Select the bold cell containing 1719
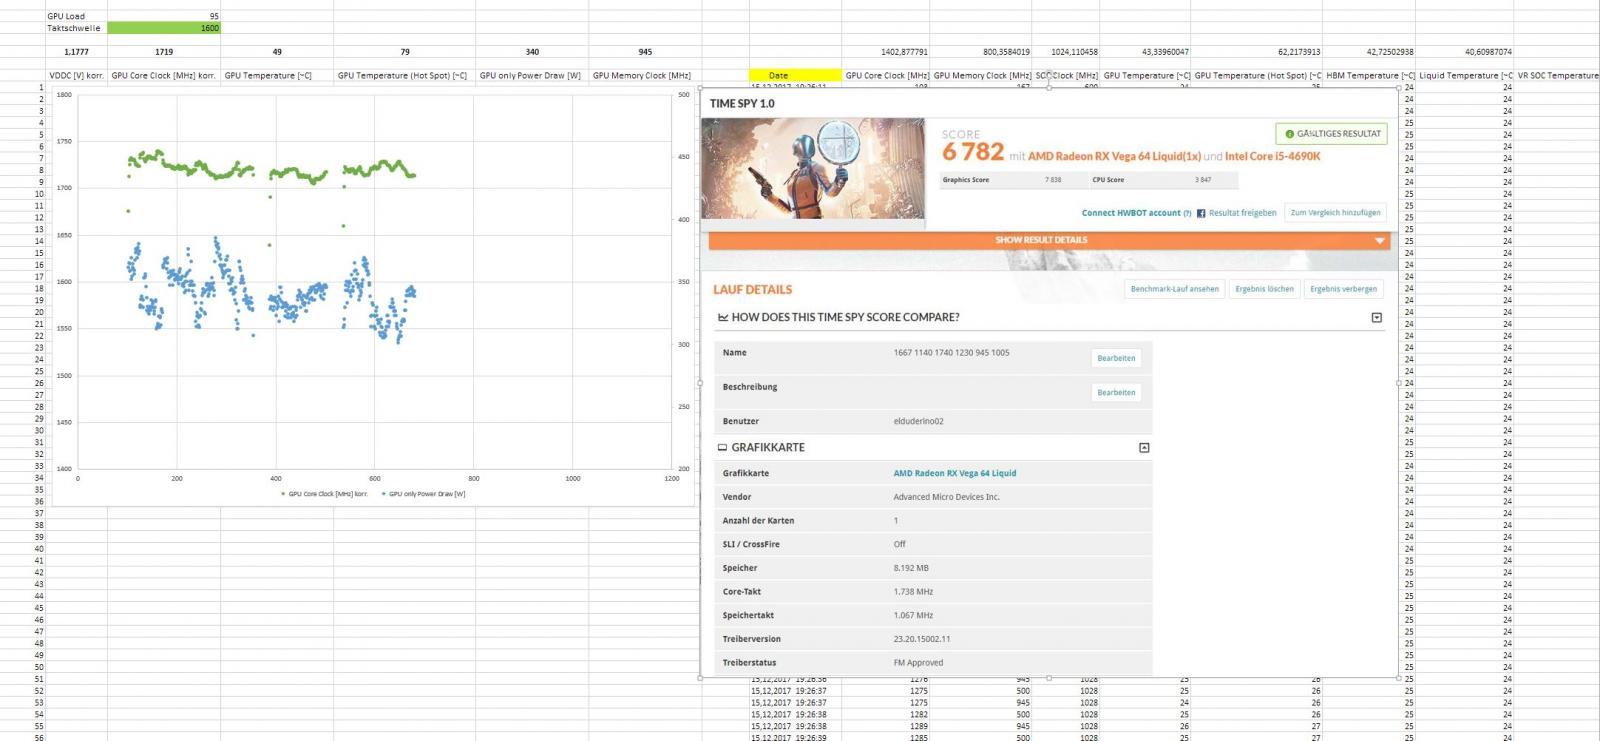Image resolution: width=1600 pixels, height=741 pixels. (164, 51)
